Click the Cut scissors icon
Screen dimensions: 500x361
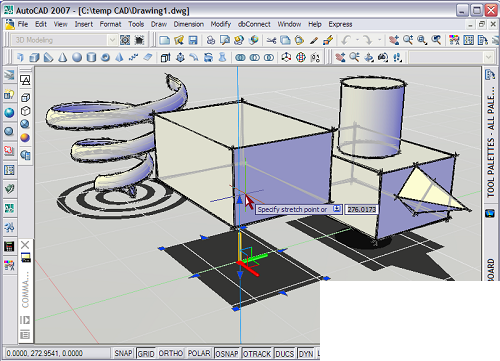(271, 40)
